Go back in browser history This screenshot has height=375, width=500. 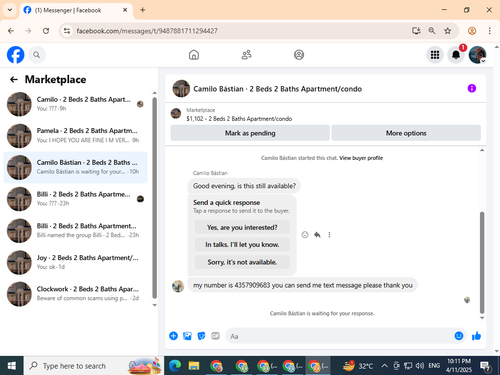[x=11, y=31]
